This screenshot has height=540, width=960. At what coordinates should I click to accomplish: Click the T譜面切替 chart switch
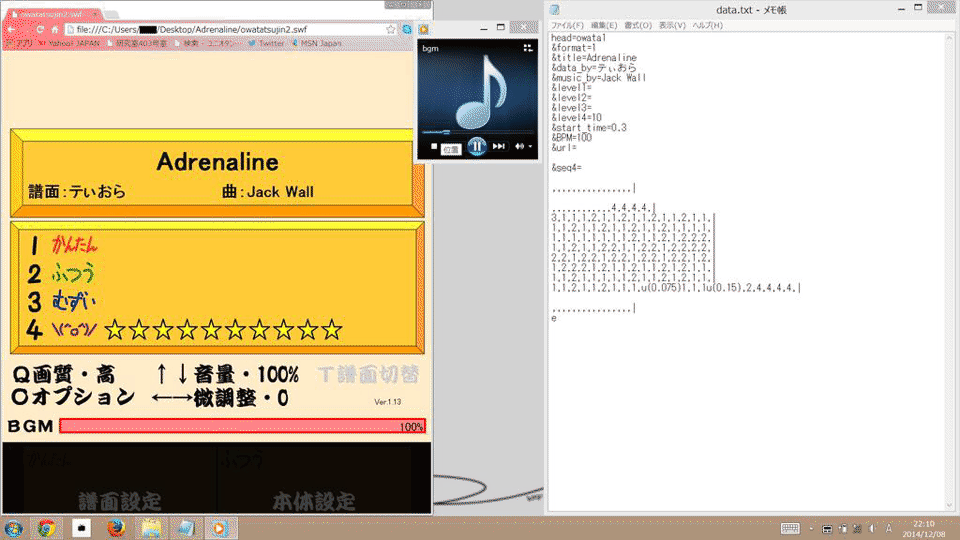[x=369, y=374]
